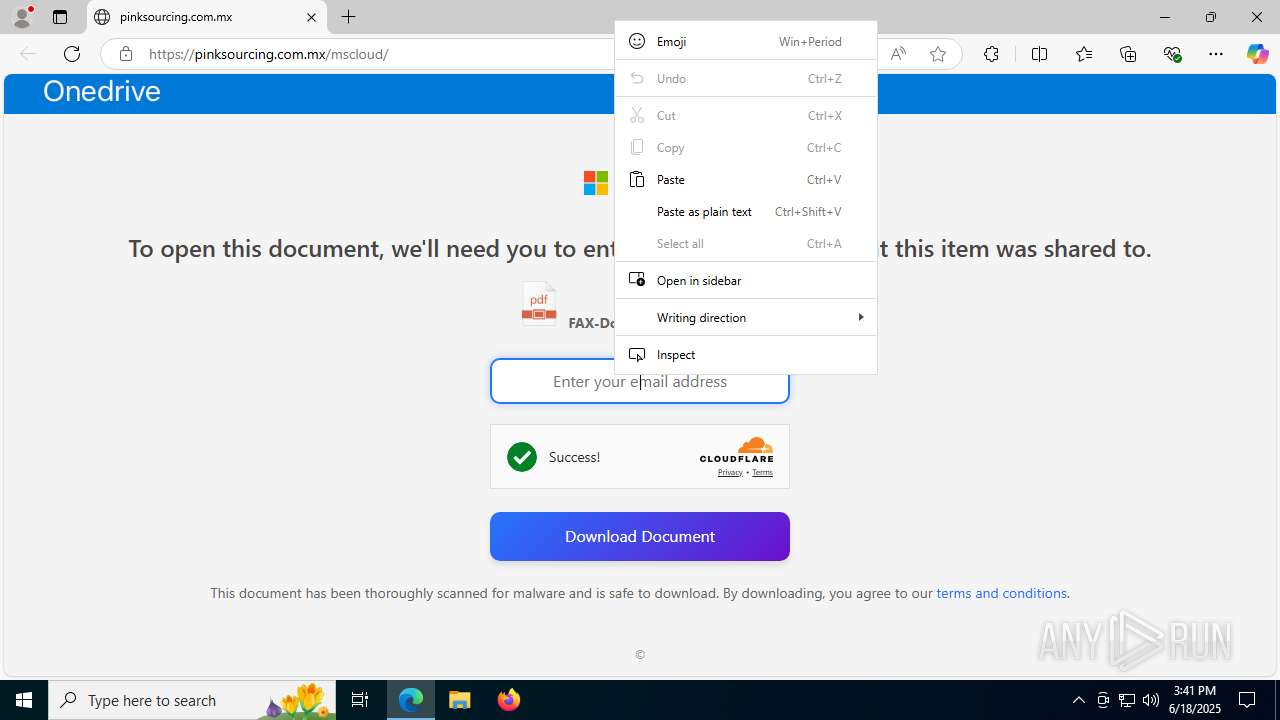The image size is (1280, 720).
Task: Open Settings and more menu
Action: (x=1216, y=54)
